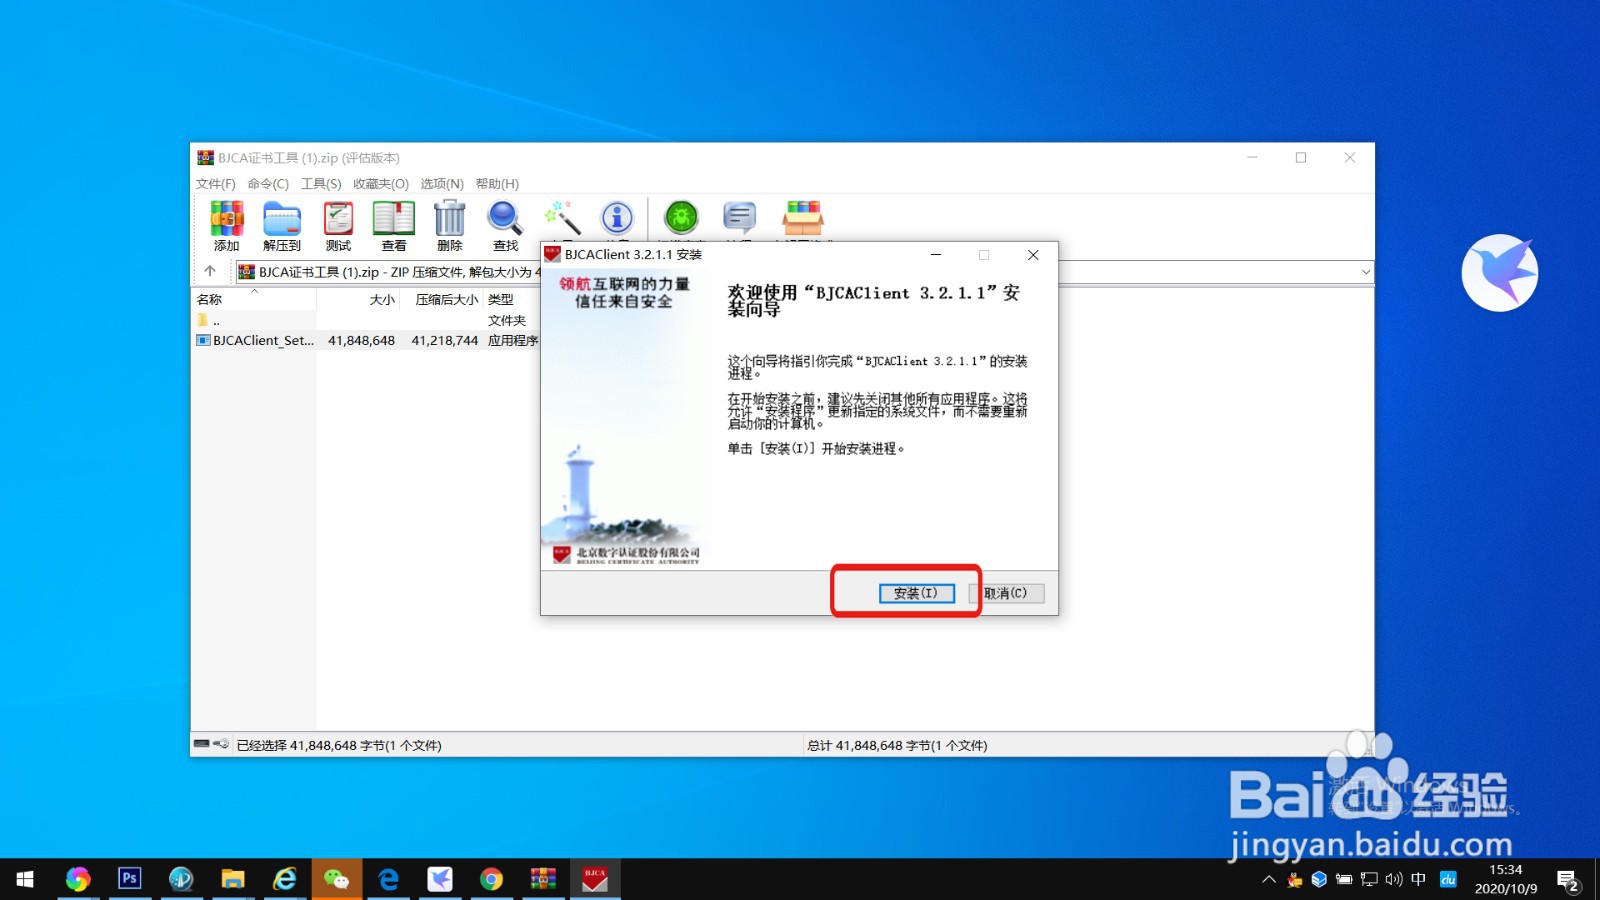Open File Explorer from the taskbar
Screen dimensions: 1600x900
[x=233, y=879]
